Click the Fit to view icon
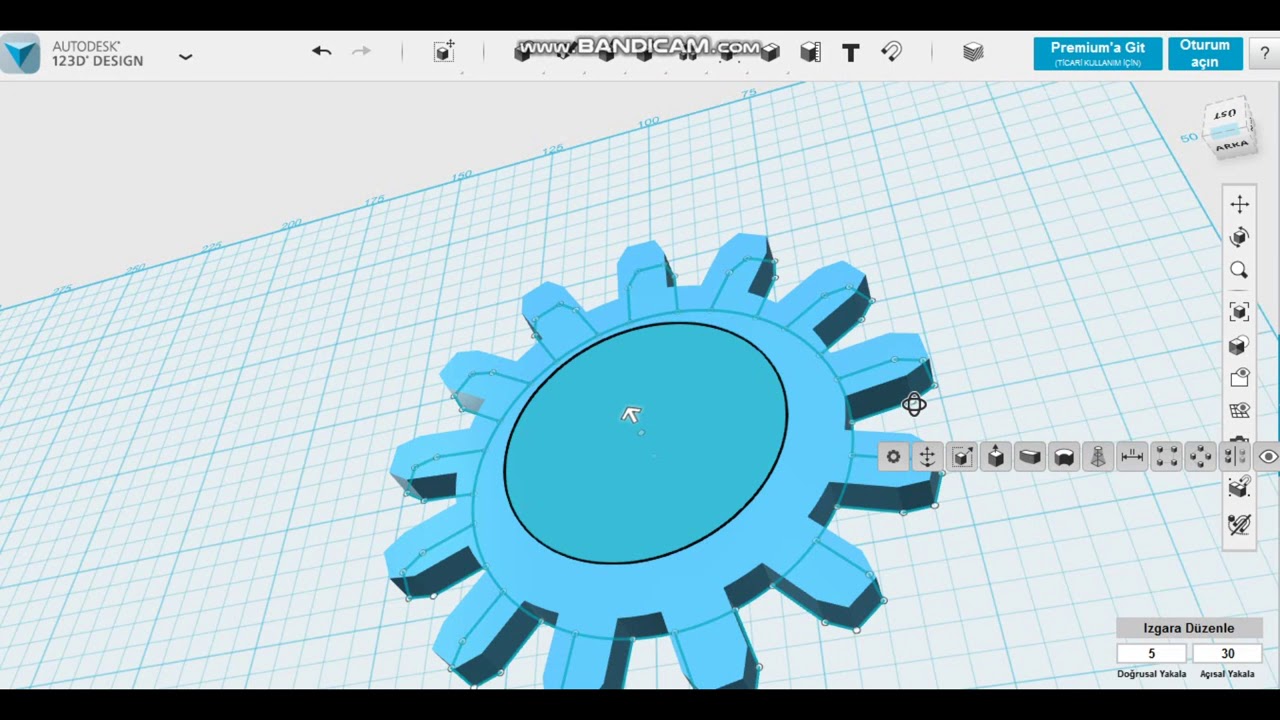 pos(1239,312)
